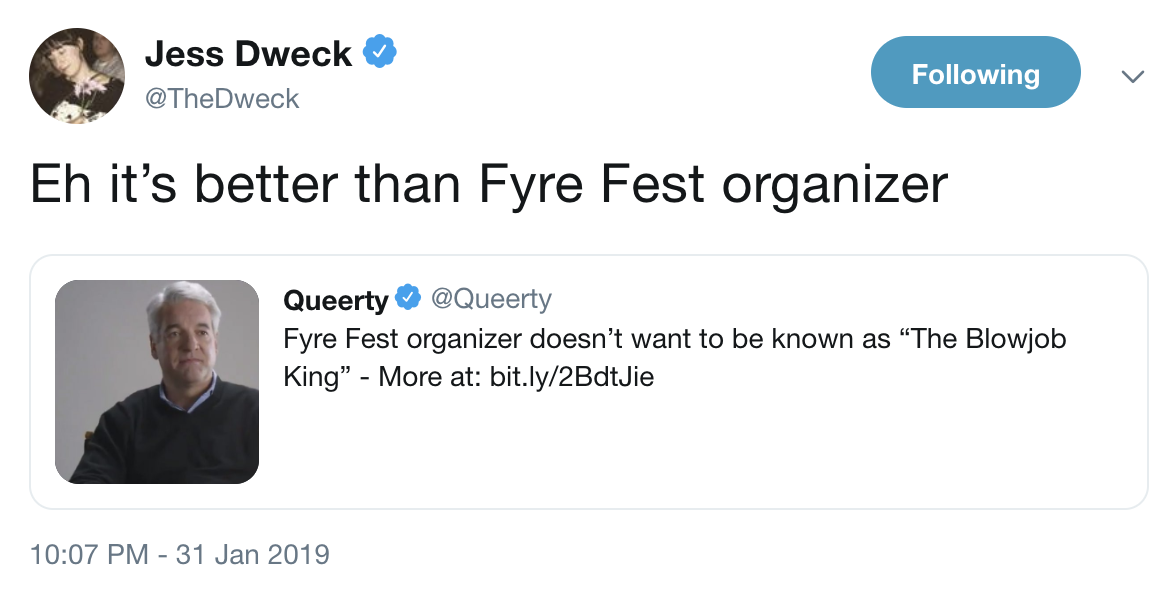Click "Fyre Fest organizer" in the main tweet
This screenshot has height=592, width=1154.
click(x=713, y=184)
